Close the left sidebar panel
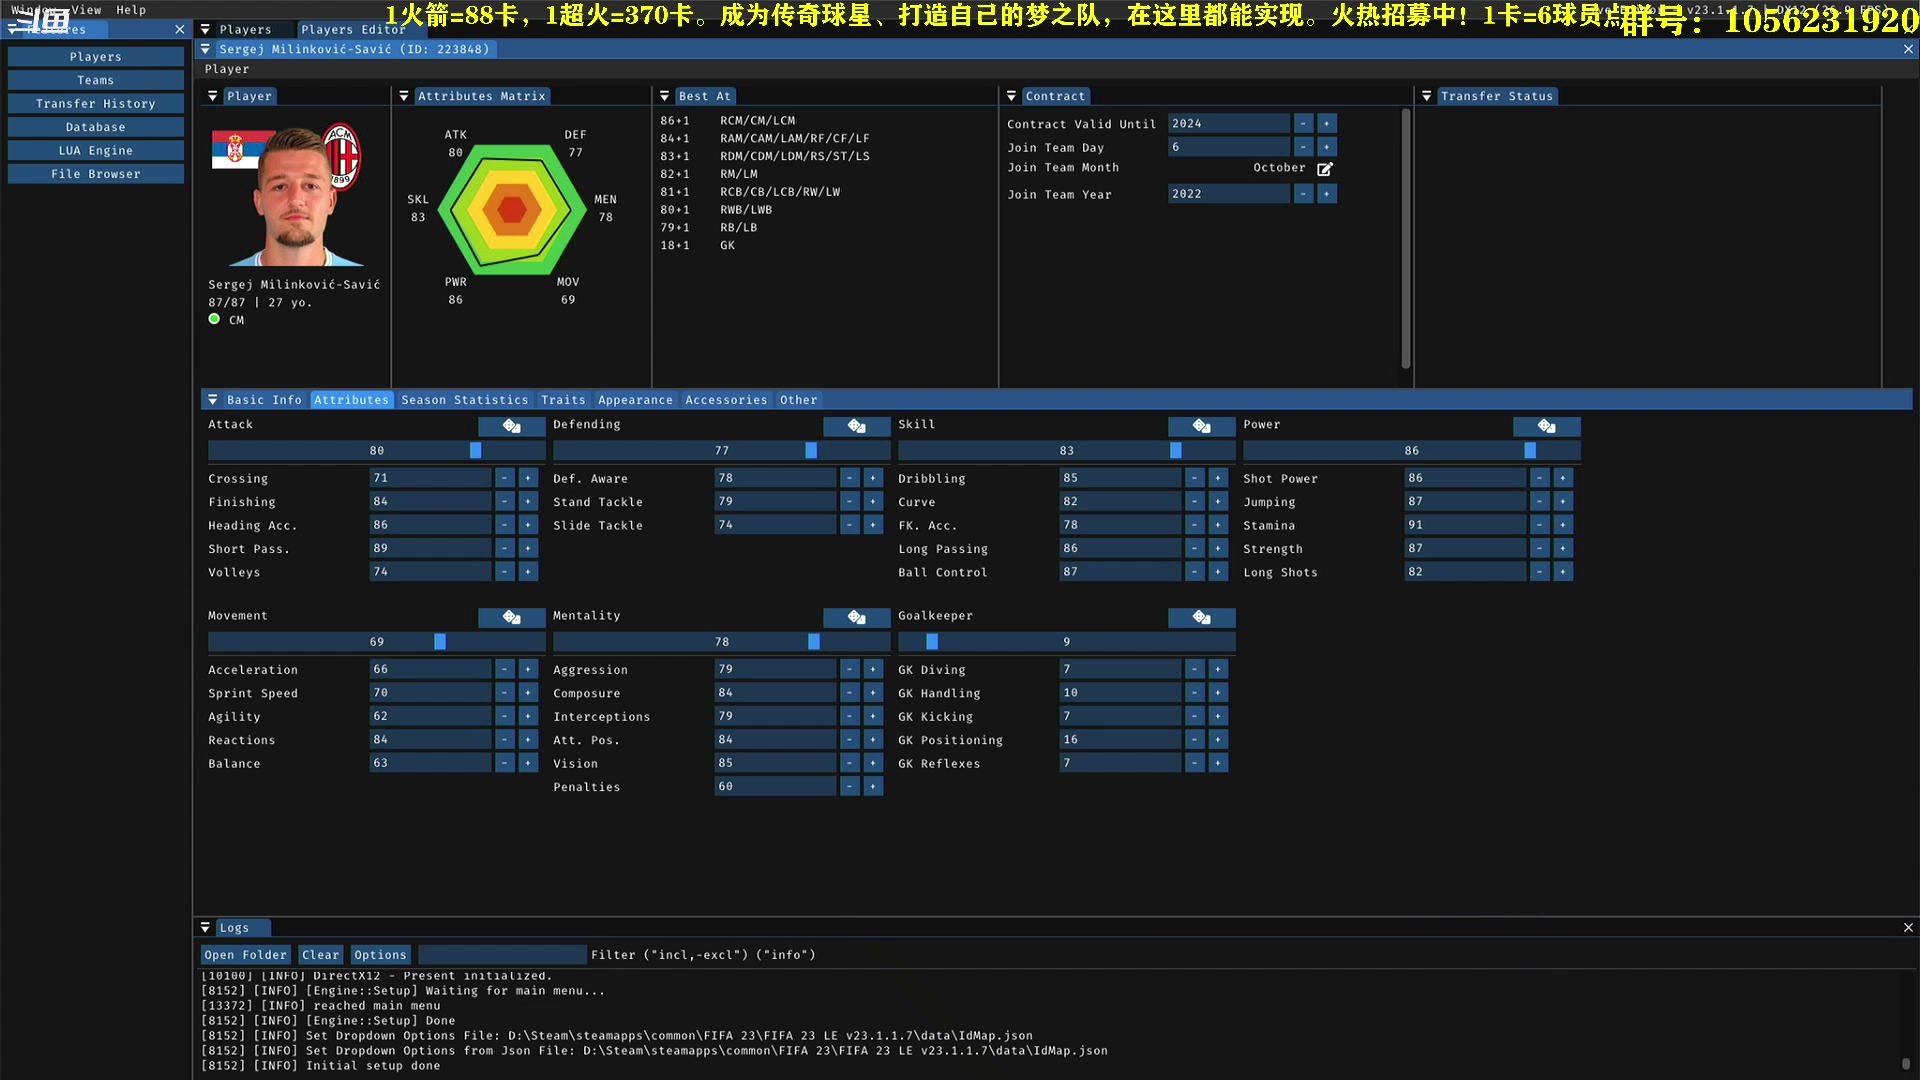1920x1080 pixels. 180,30
